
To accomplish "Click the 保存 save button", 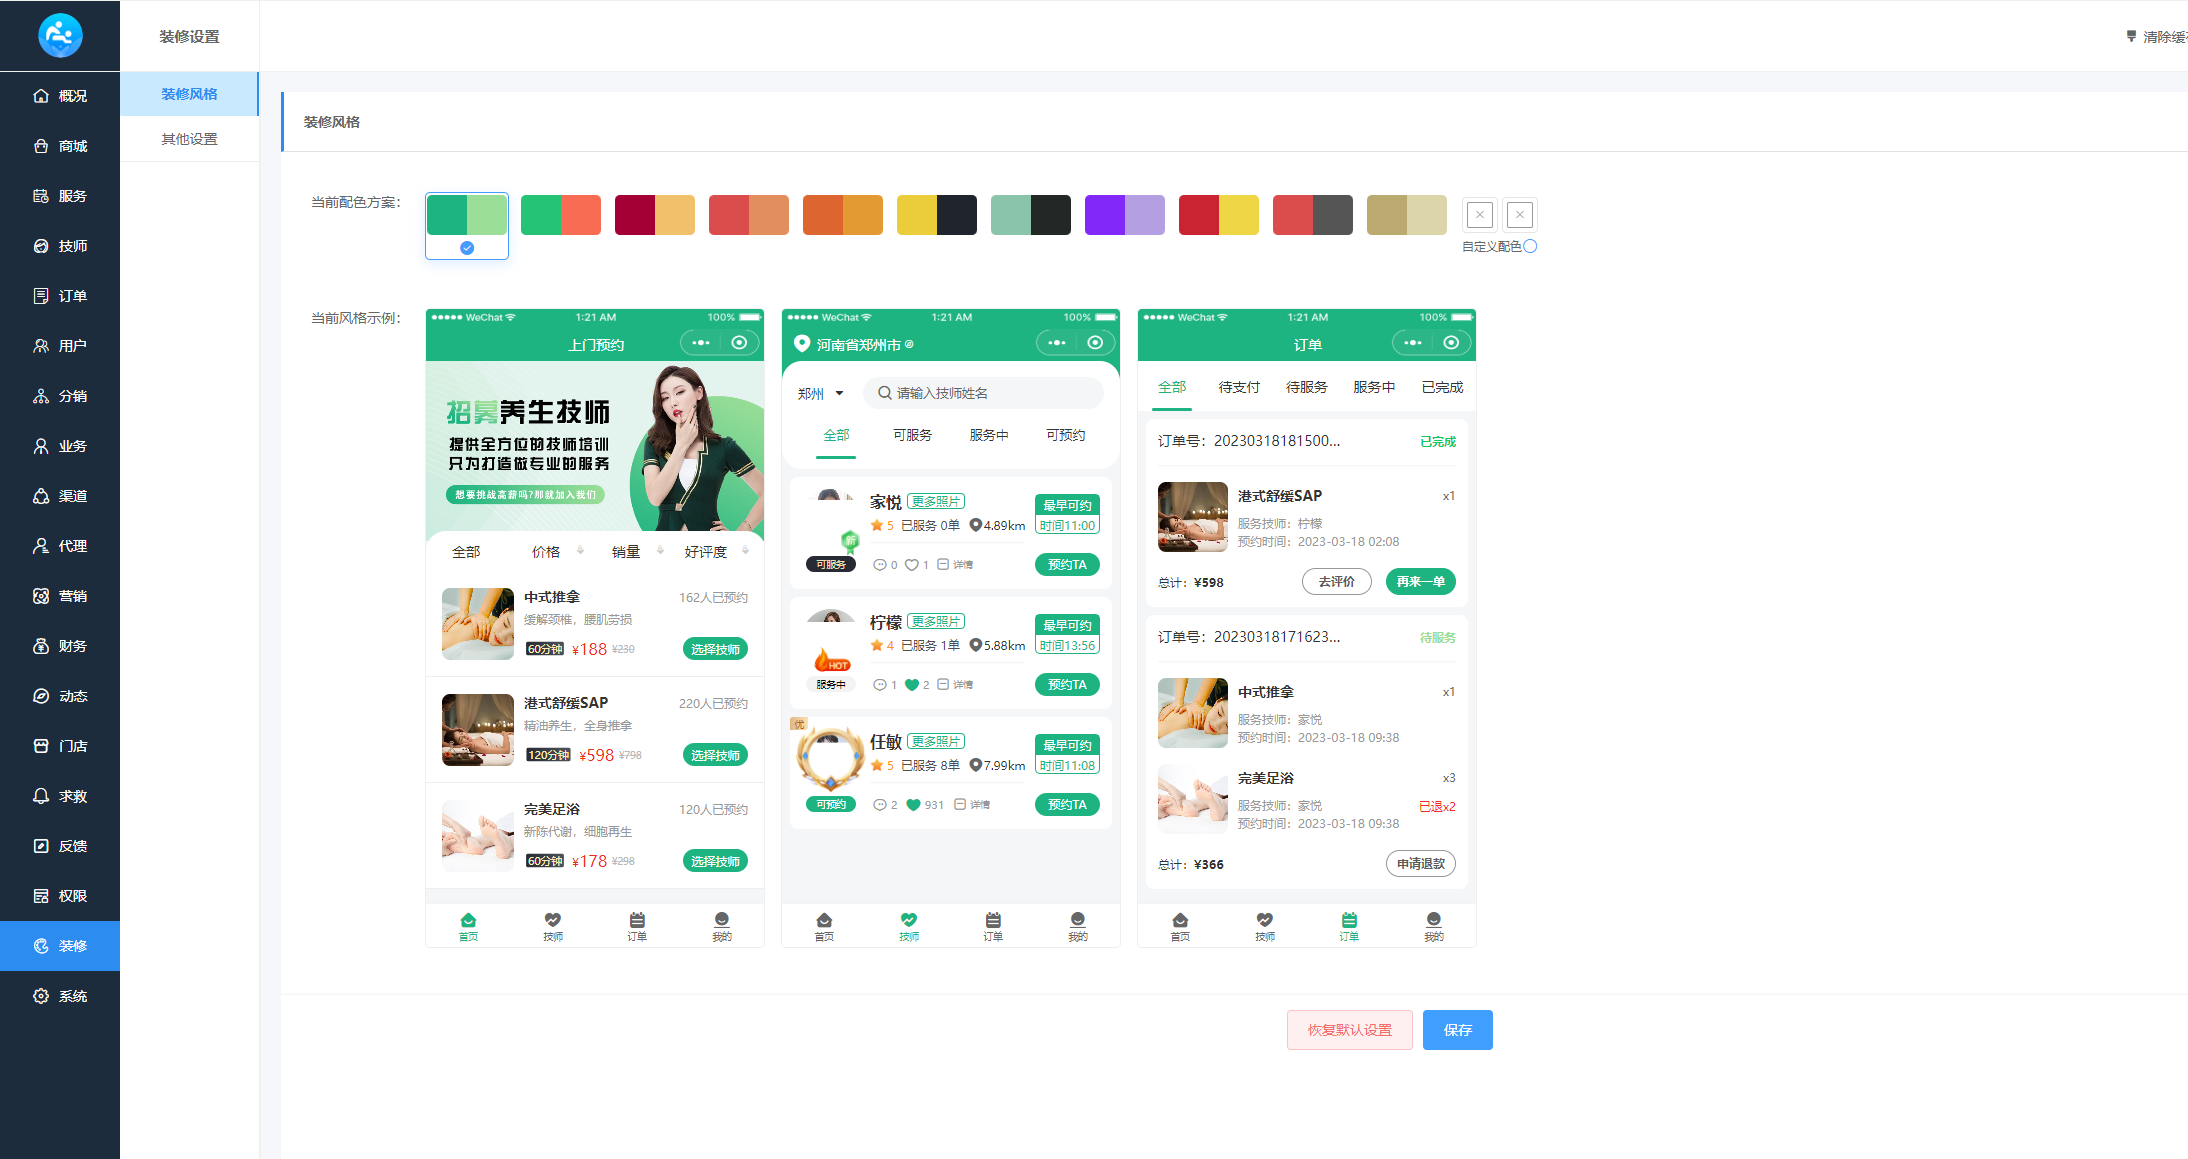I will tap(1457, 1029).
